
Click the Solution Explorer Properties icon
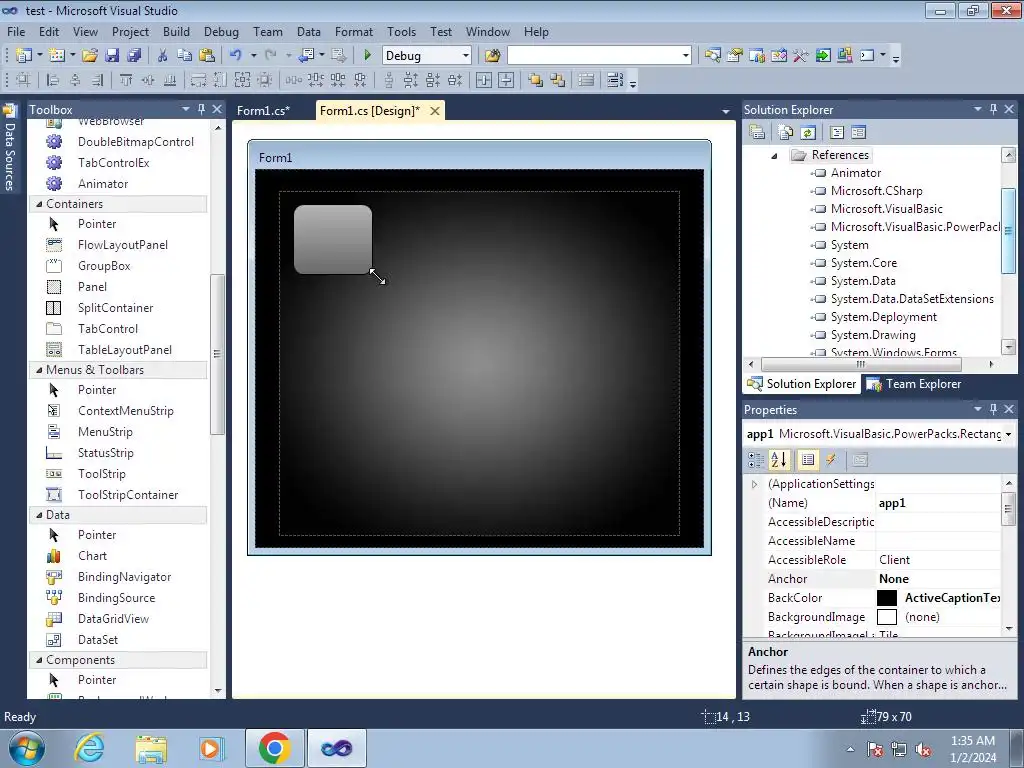757,133
